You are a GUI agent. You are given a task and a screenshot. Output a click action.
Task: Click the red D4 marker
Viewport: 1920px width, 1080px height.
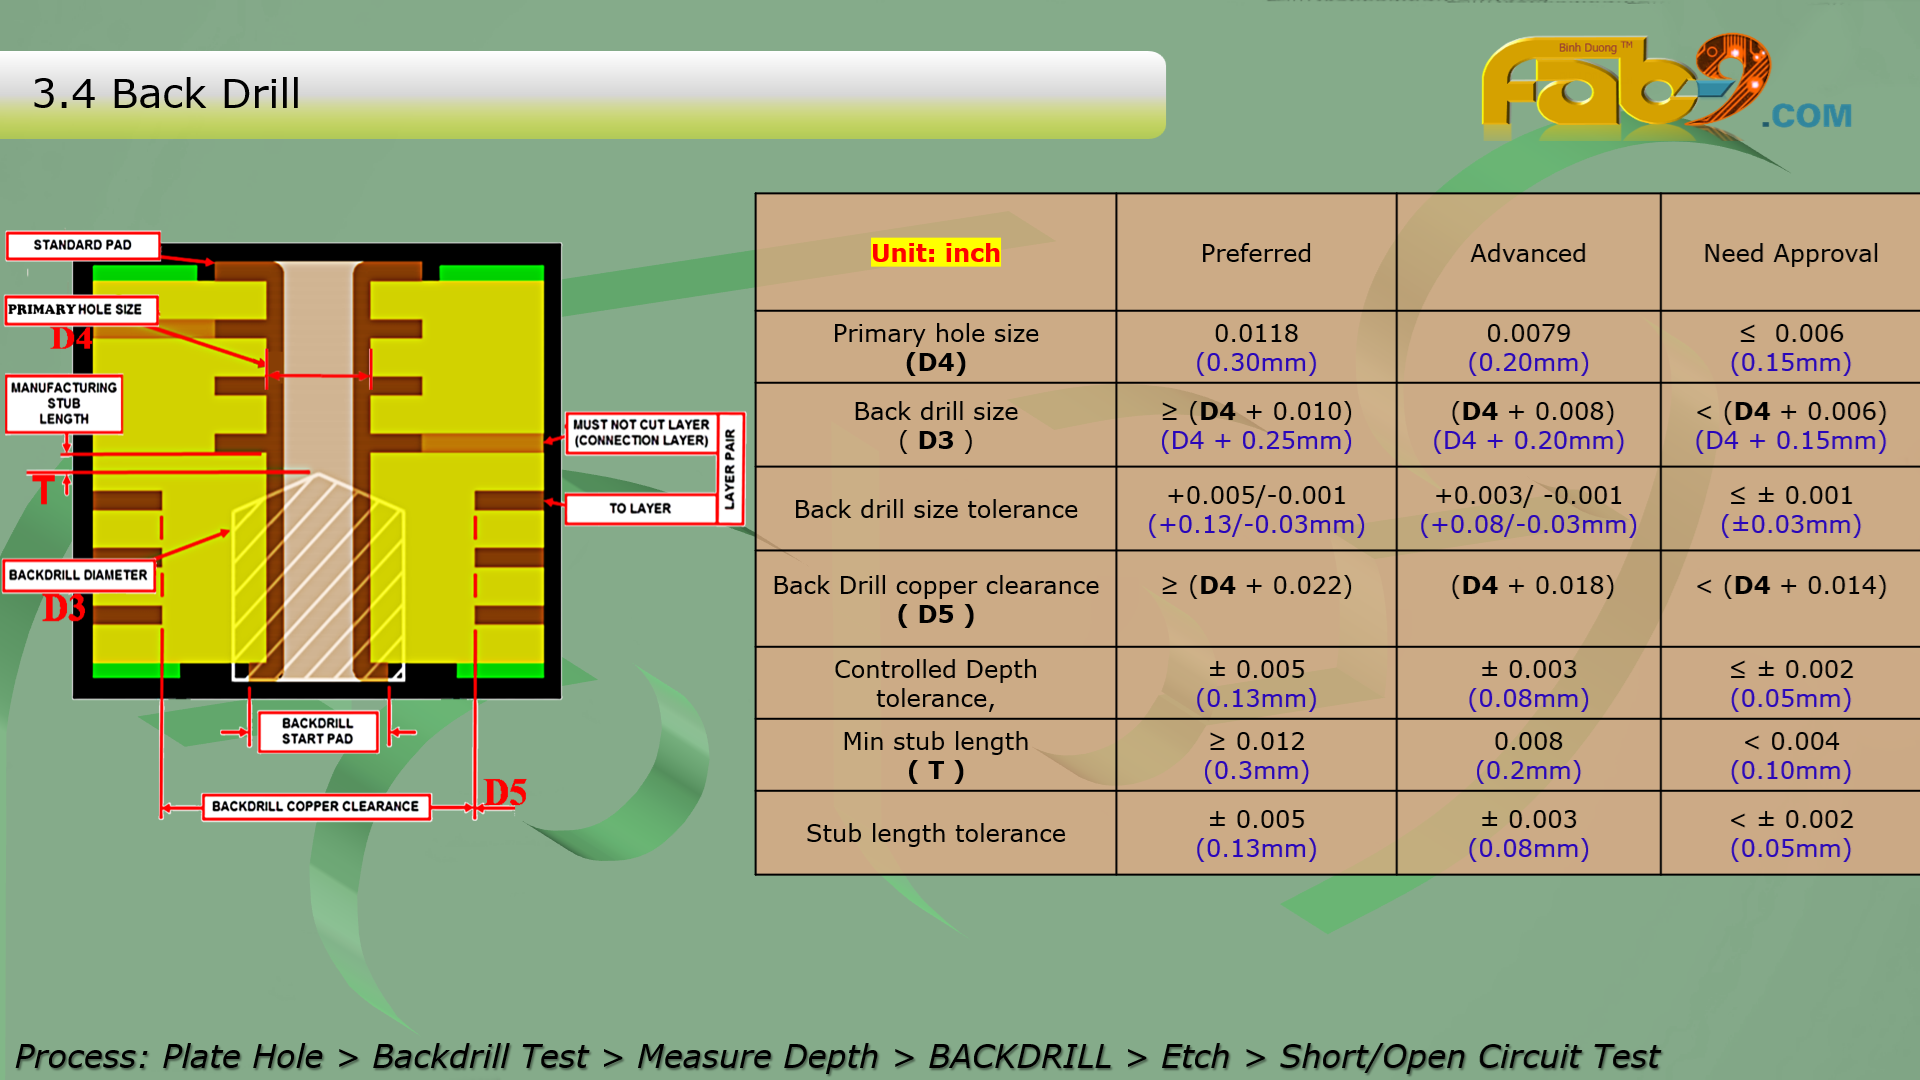tap(71, 339)
